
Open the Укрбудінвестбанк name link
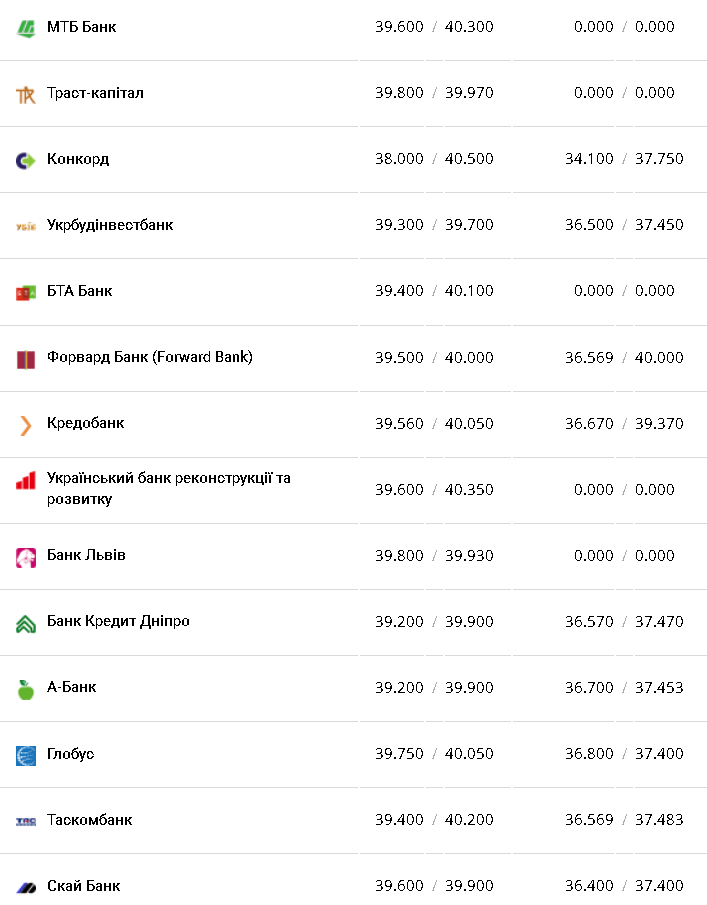coord(110,225)
